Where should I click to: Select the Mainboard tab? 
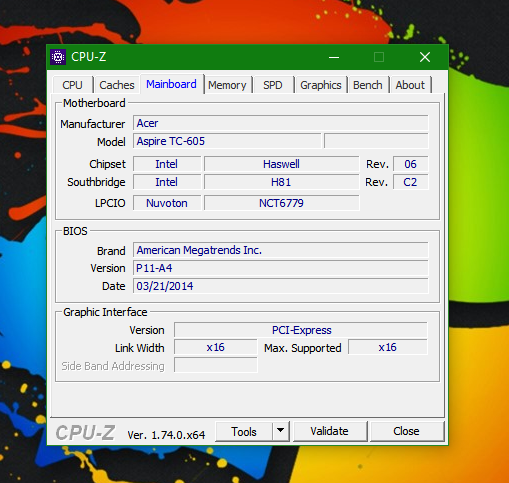172,84
